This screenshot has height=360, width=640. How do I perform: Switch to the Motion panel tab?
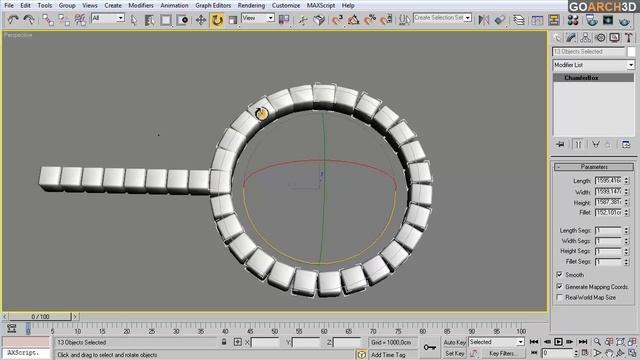tap(600, 38)
